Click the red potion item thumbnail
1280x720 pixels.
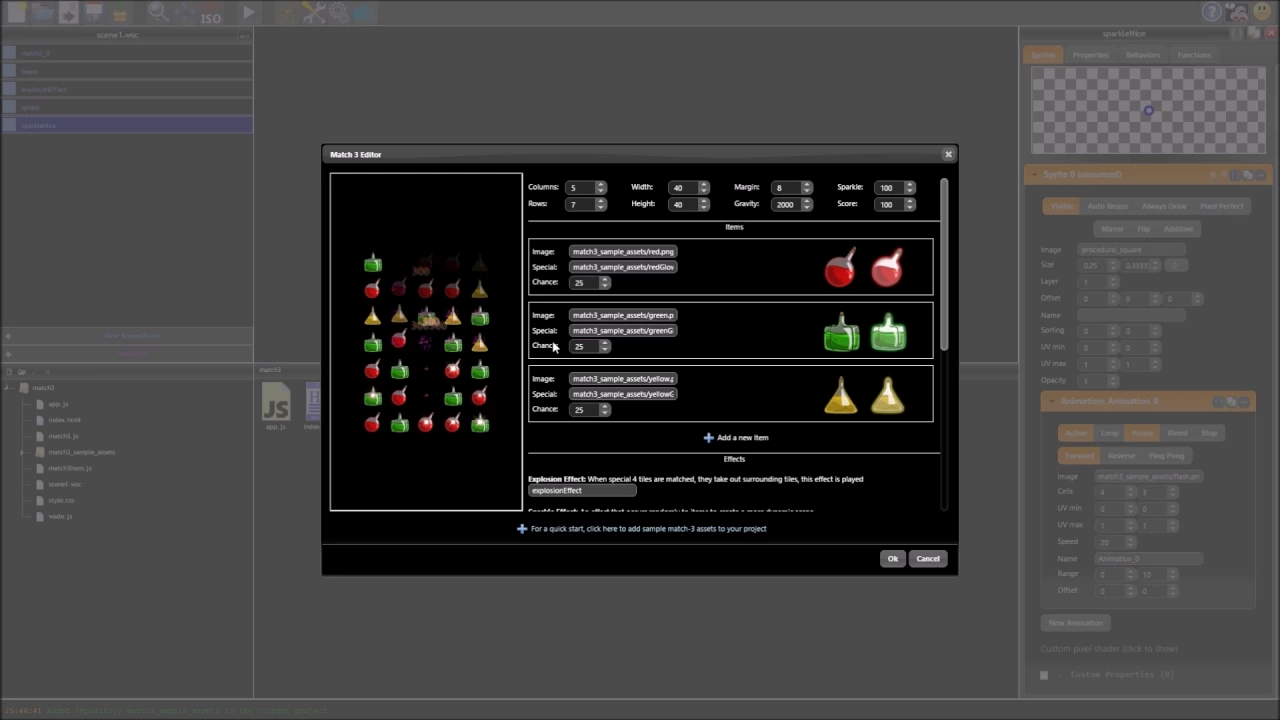(840, 268)
